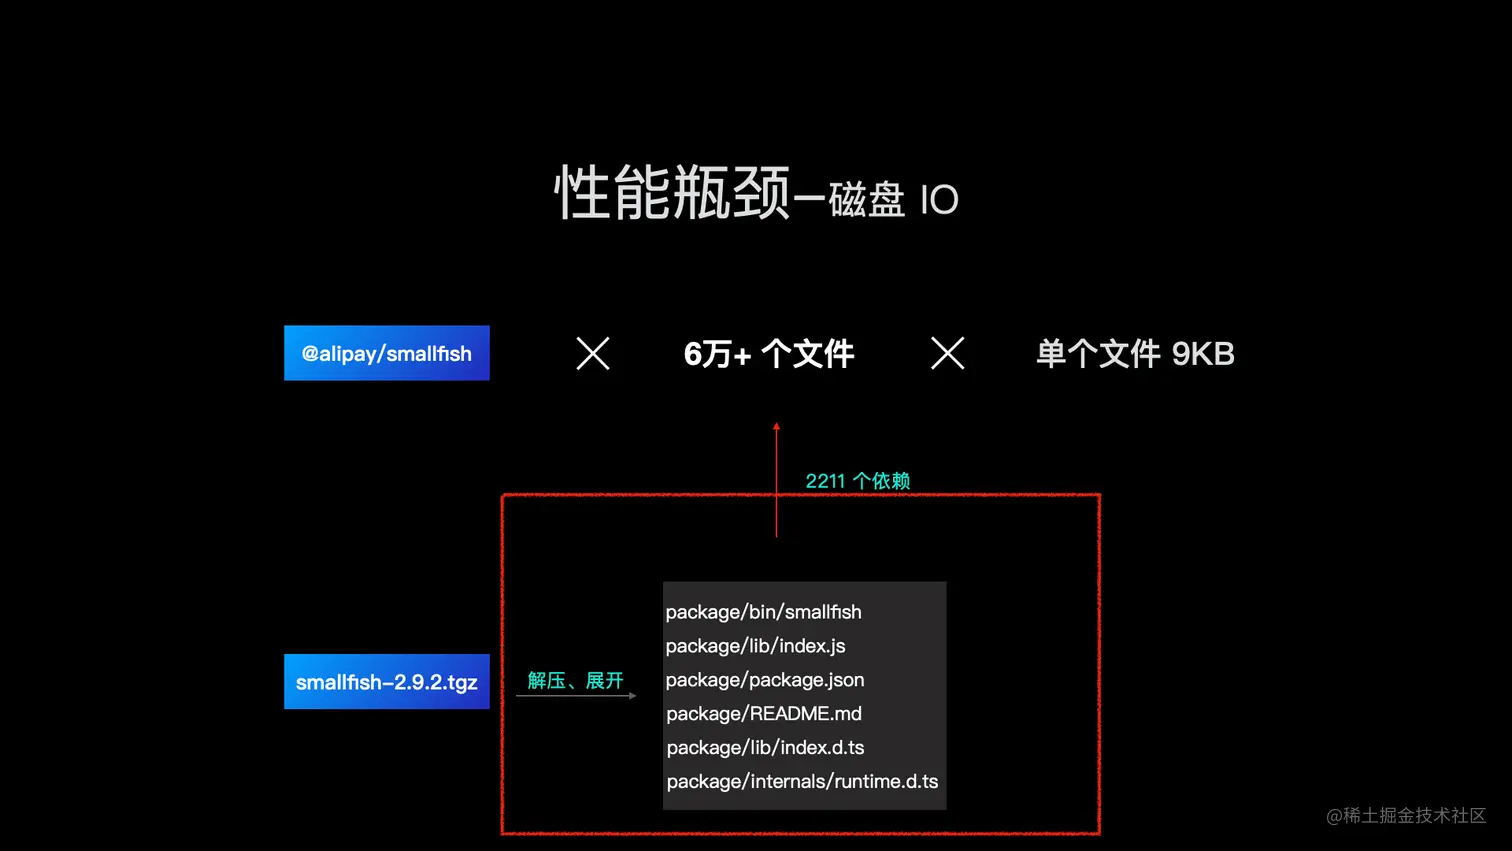Click the @alipay/smallfish blue box
The image size is (1512, 851).
pyautogui.click(x=387, y=353)
